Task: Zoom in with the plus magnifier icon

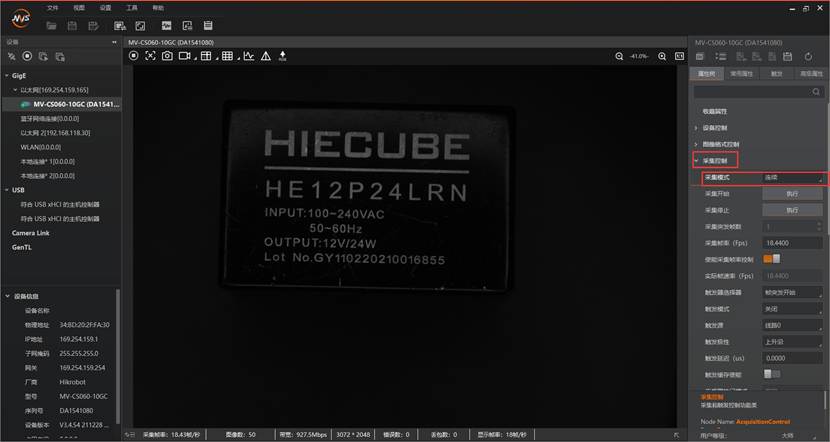Action: point(662,56)
